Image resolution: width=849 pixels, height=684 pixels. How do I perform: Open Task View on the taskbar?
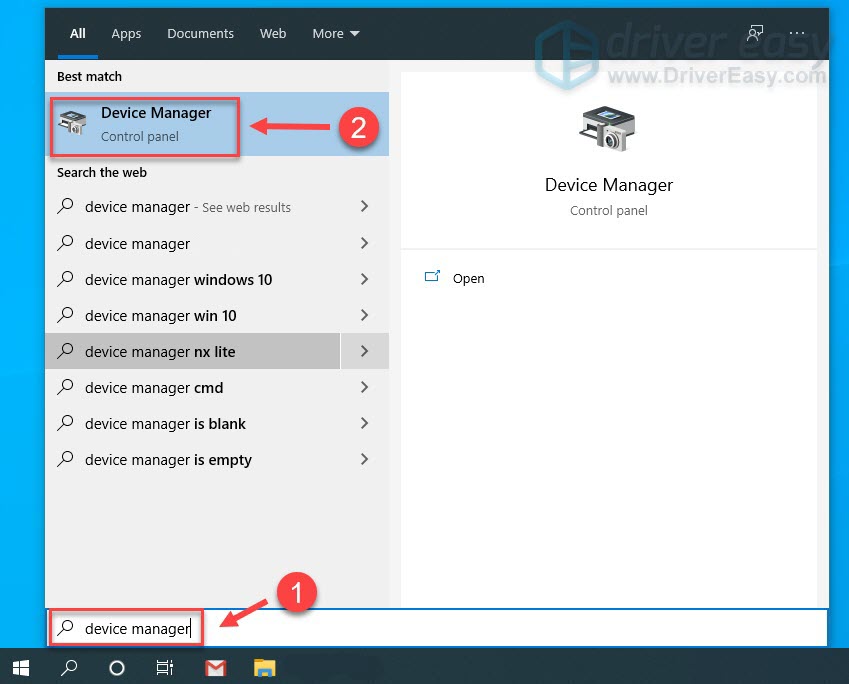166,667
